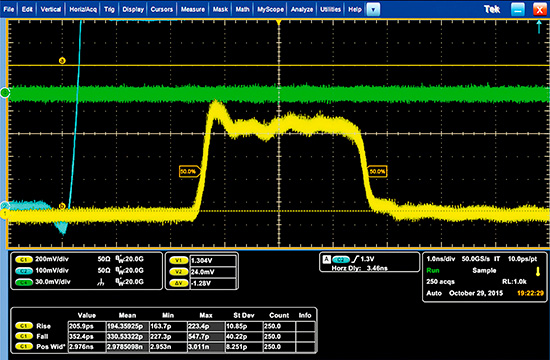Viewport: 550px width, 360px height.
Task: Click the right 50.0% measurement annotation
Action: 377,172
